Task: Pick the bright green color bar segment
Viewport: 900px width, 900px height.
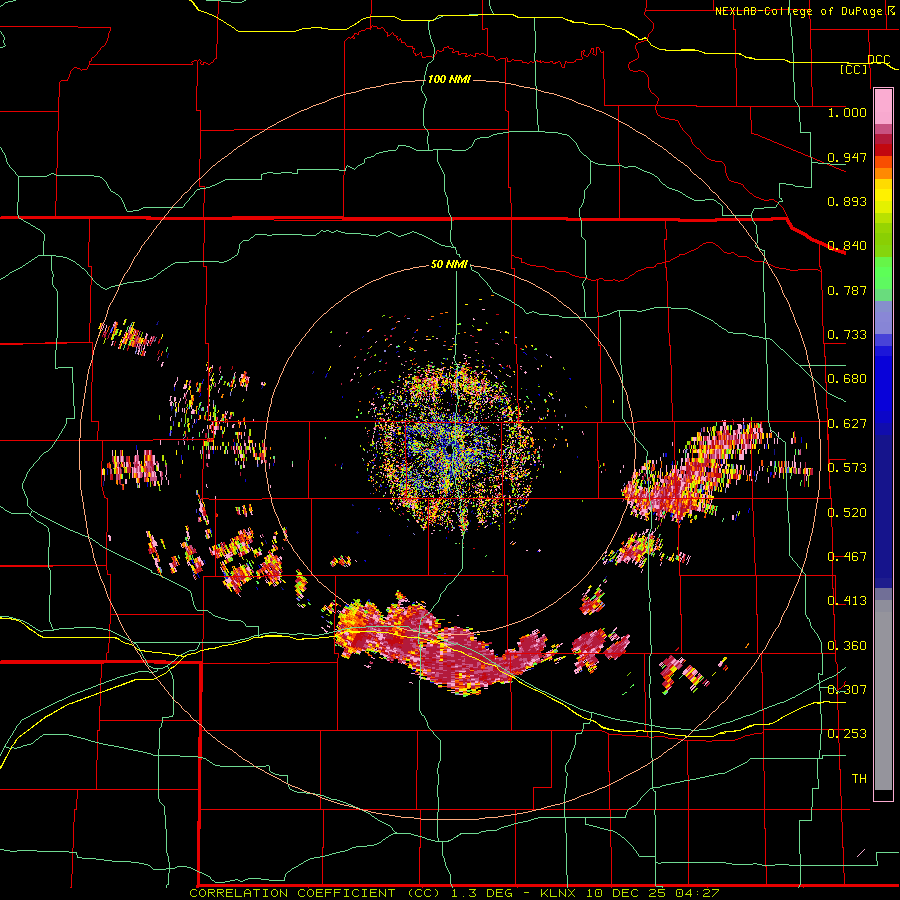Action: pyautogui.click(x=883, y=273)
